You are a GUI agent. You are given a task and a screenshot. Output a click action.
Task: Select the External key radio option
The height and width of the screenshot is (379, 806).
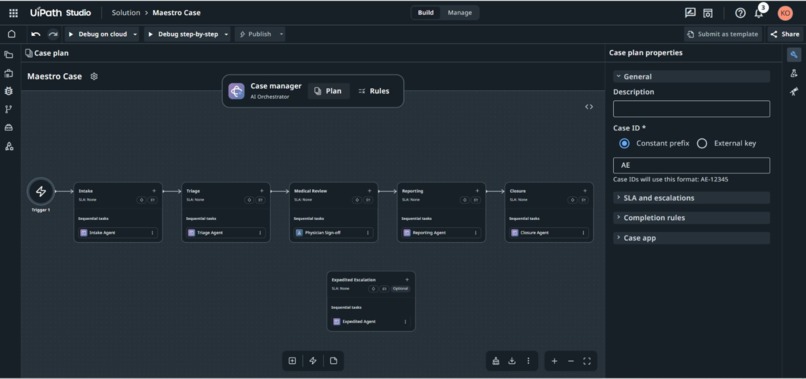[702, 143]
